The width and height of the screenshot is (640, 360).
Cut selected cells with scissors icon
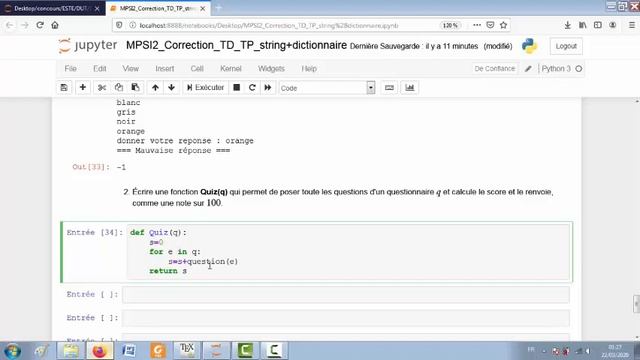(102, 88)
